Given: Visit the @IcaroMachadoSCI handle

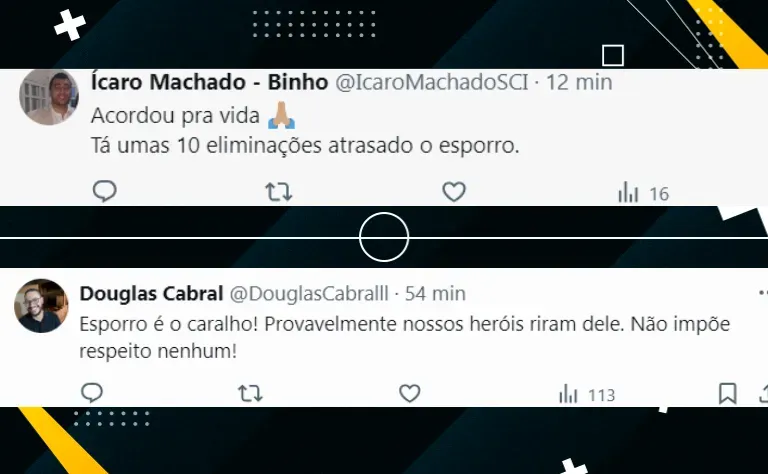Looking at the screenshot, I should pyautogui.click(x=432, y=82).
